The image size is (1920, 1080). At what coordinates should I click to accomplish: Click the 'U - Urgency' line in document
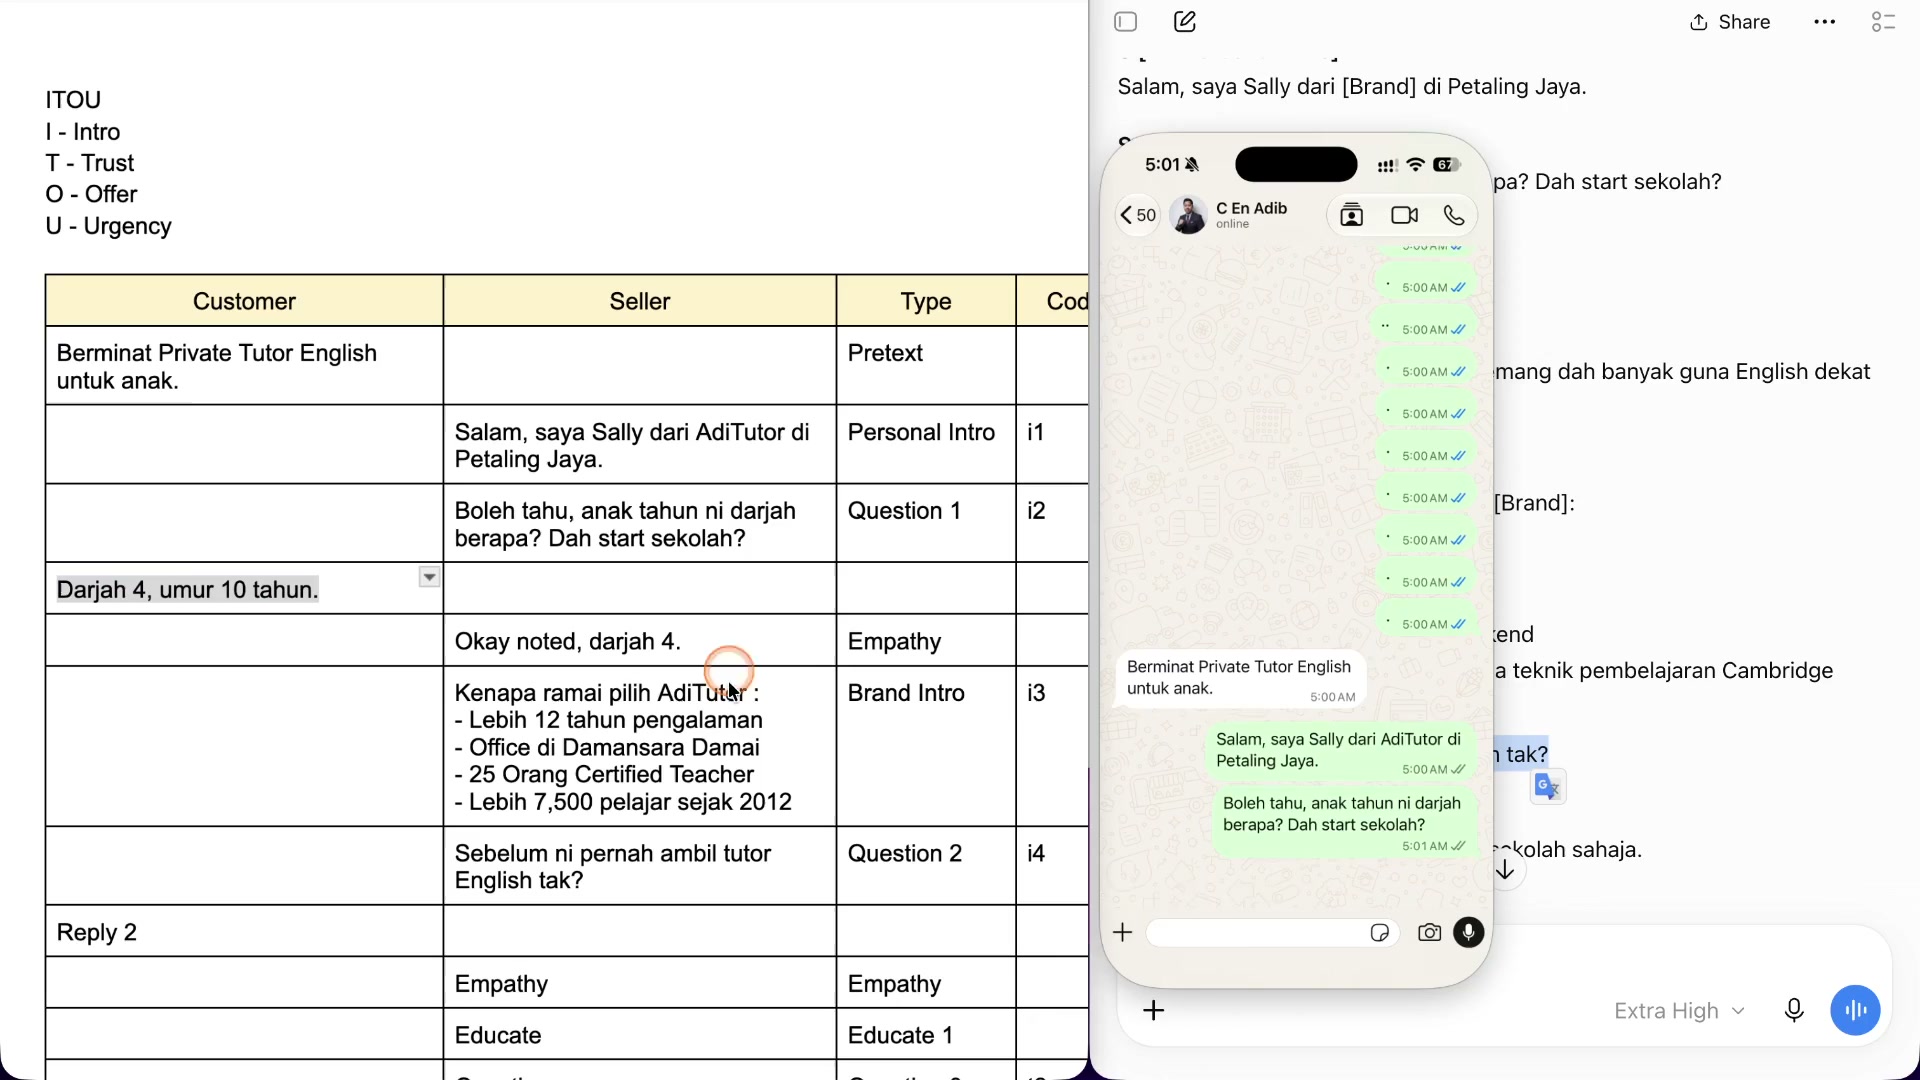coord(108,226)
